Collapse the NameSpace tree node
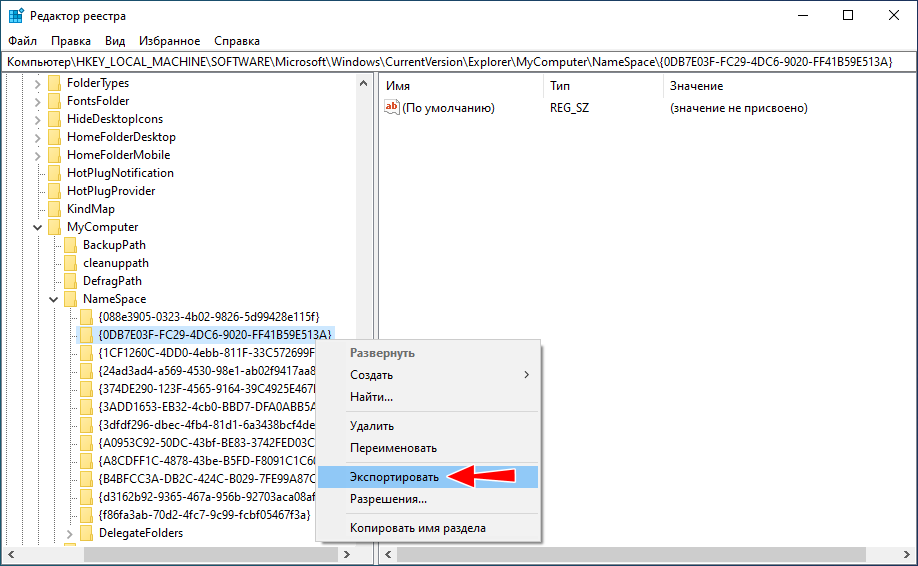The image size is (918, 566). coord(54,299)
